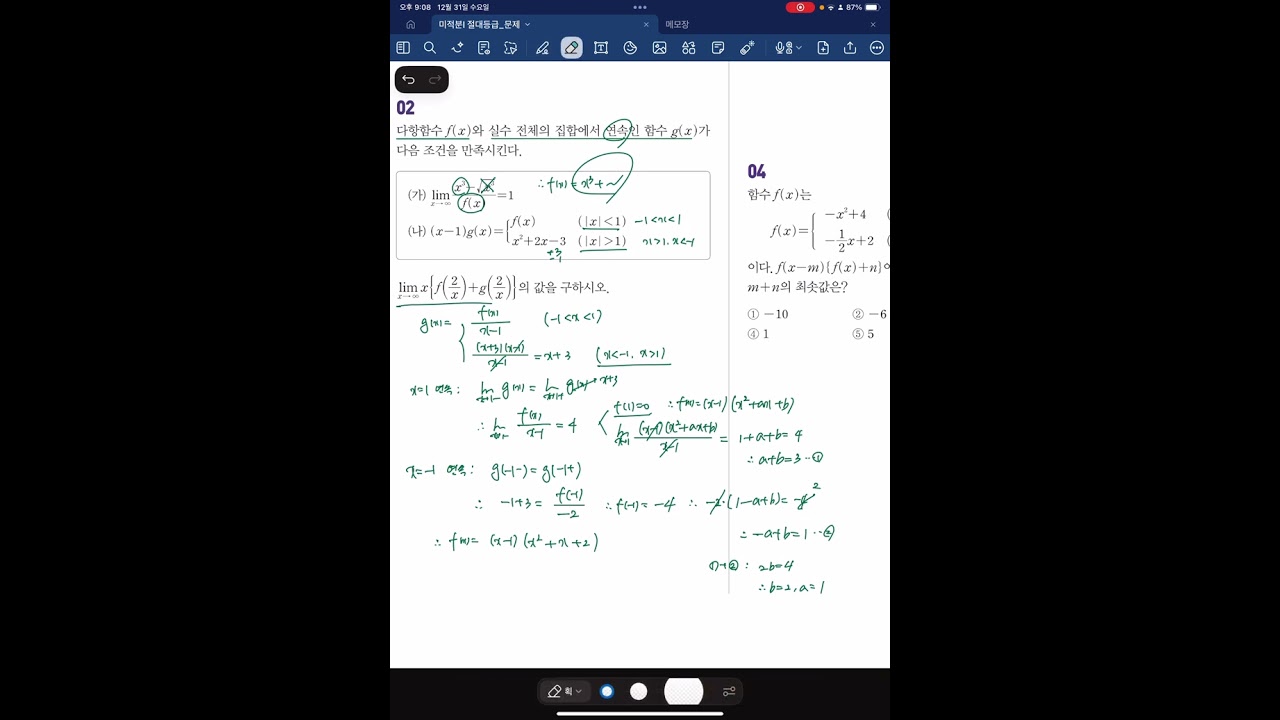Select the eraser tool in toolbar
The width and height of the screenshot is (1280, 720).
[572, 47]
